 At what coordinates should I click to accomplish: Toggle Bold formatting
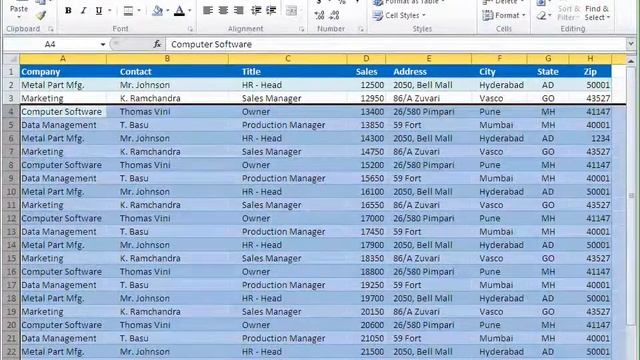click(x=68, y=11)
